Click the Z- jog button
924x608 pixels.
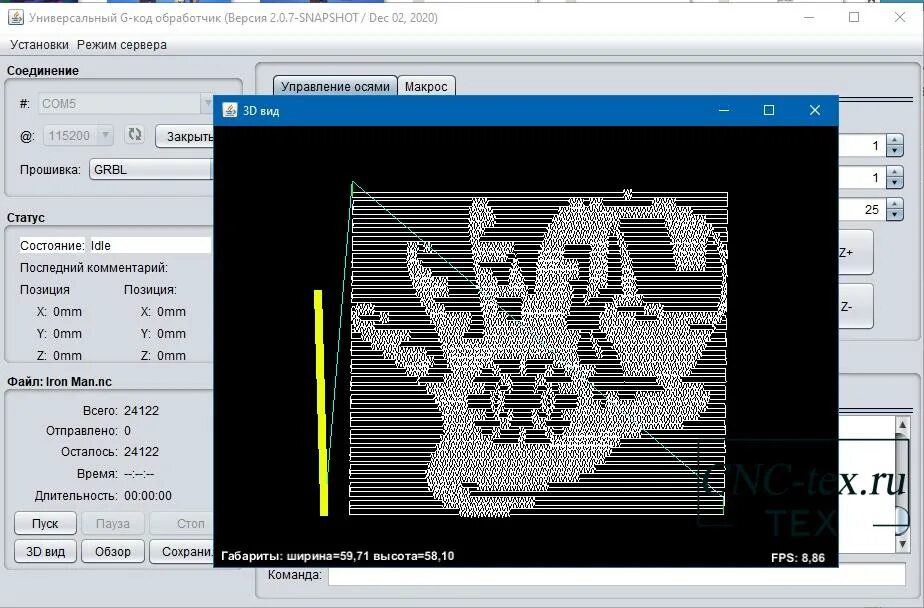tap(854, 306)
